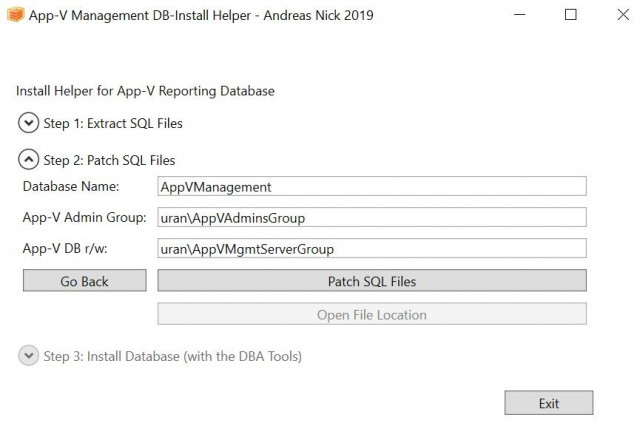Expand Step 3 Install Database chevron

[x=29, y=355]
